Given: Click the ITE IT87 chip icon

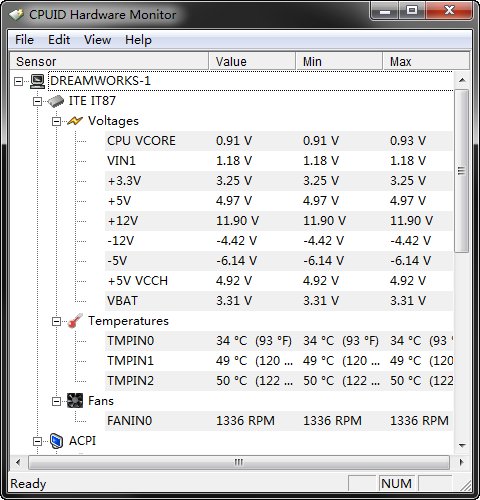Looking at the screenshot, I should coord(56,101).
